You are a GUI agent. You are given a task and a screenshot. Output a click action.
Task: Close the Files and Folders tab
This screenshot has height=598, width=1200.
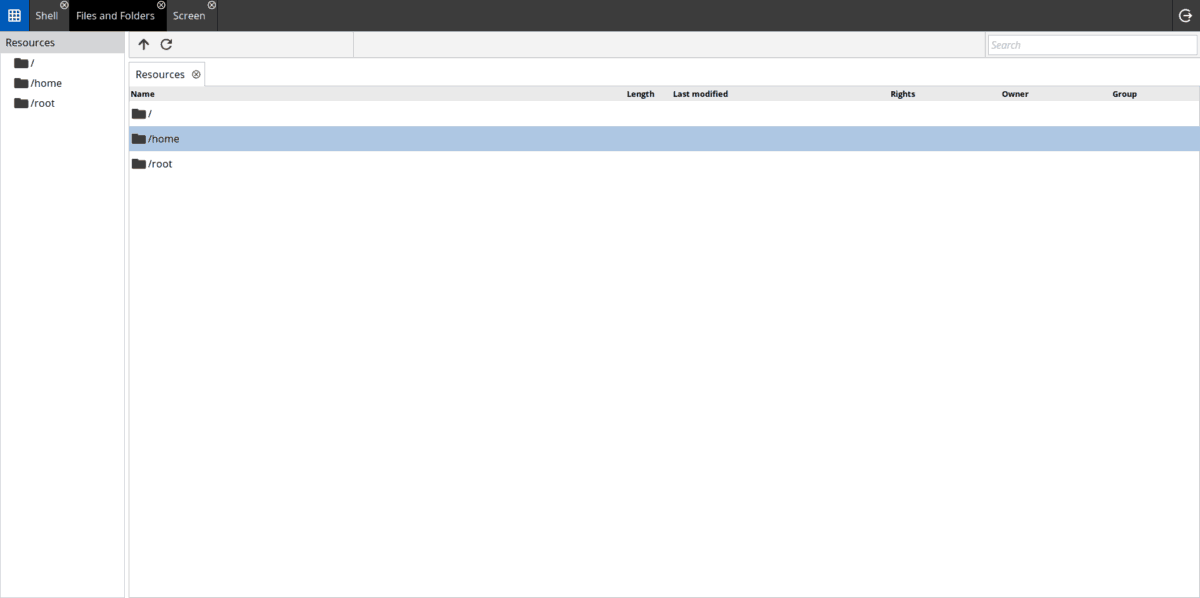coord(161,5)
